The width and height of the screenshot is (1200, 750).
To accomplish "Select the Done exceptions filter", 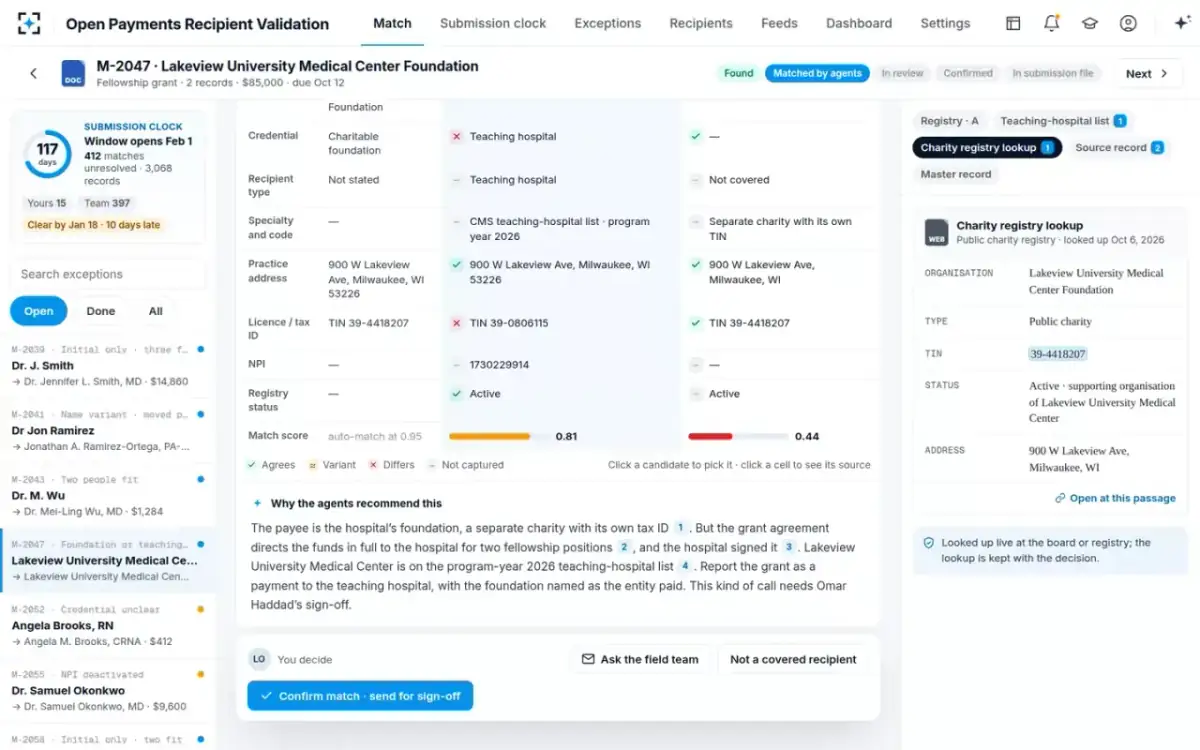I will 100,311.
